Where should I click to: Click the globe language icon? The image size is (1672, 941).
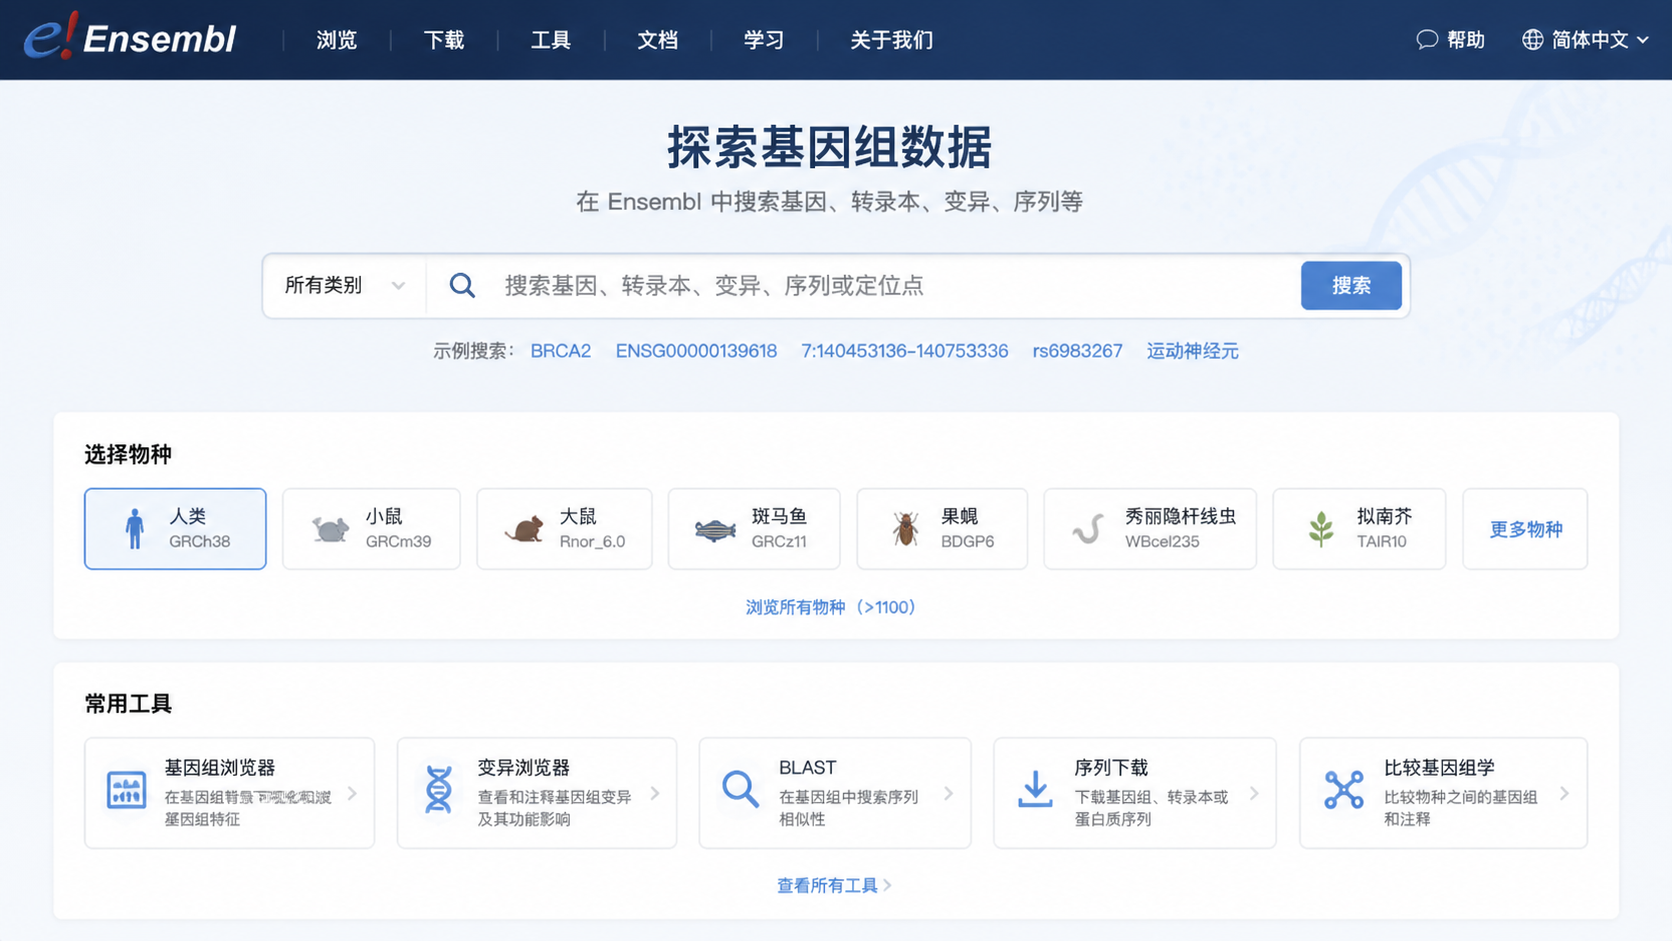1532,39
